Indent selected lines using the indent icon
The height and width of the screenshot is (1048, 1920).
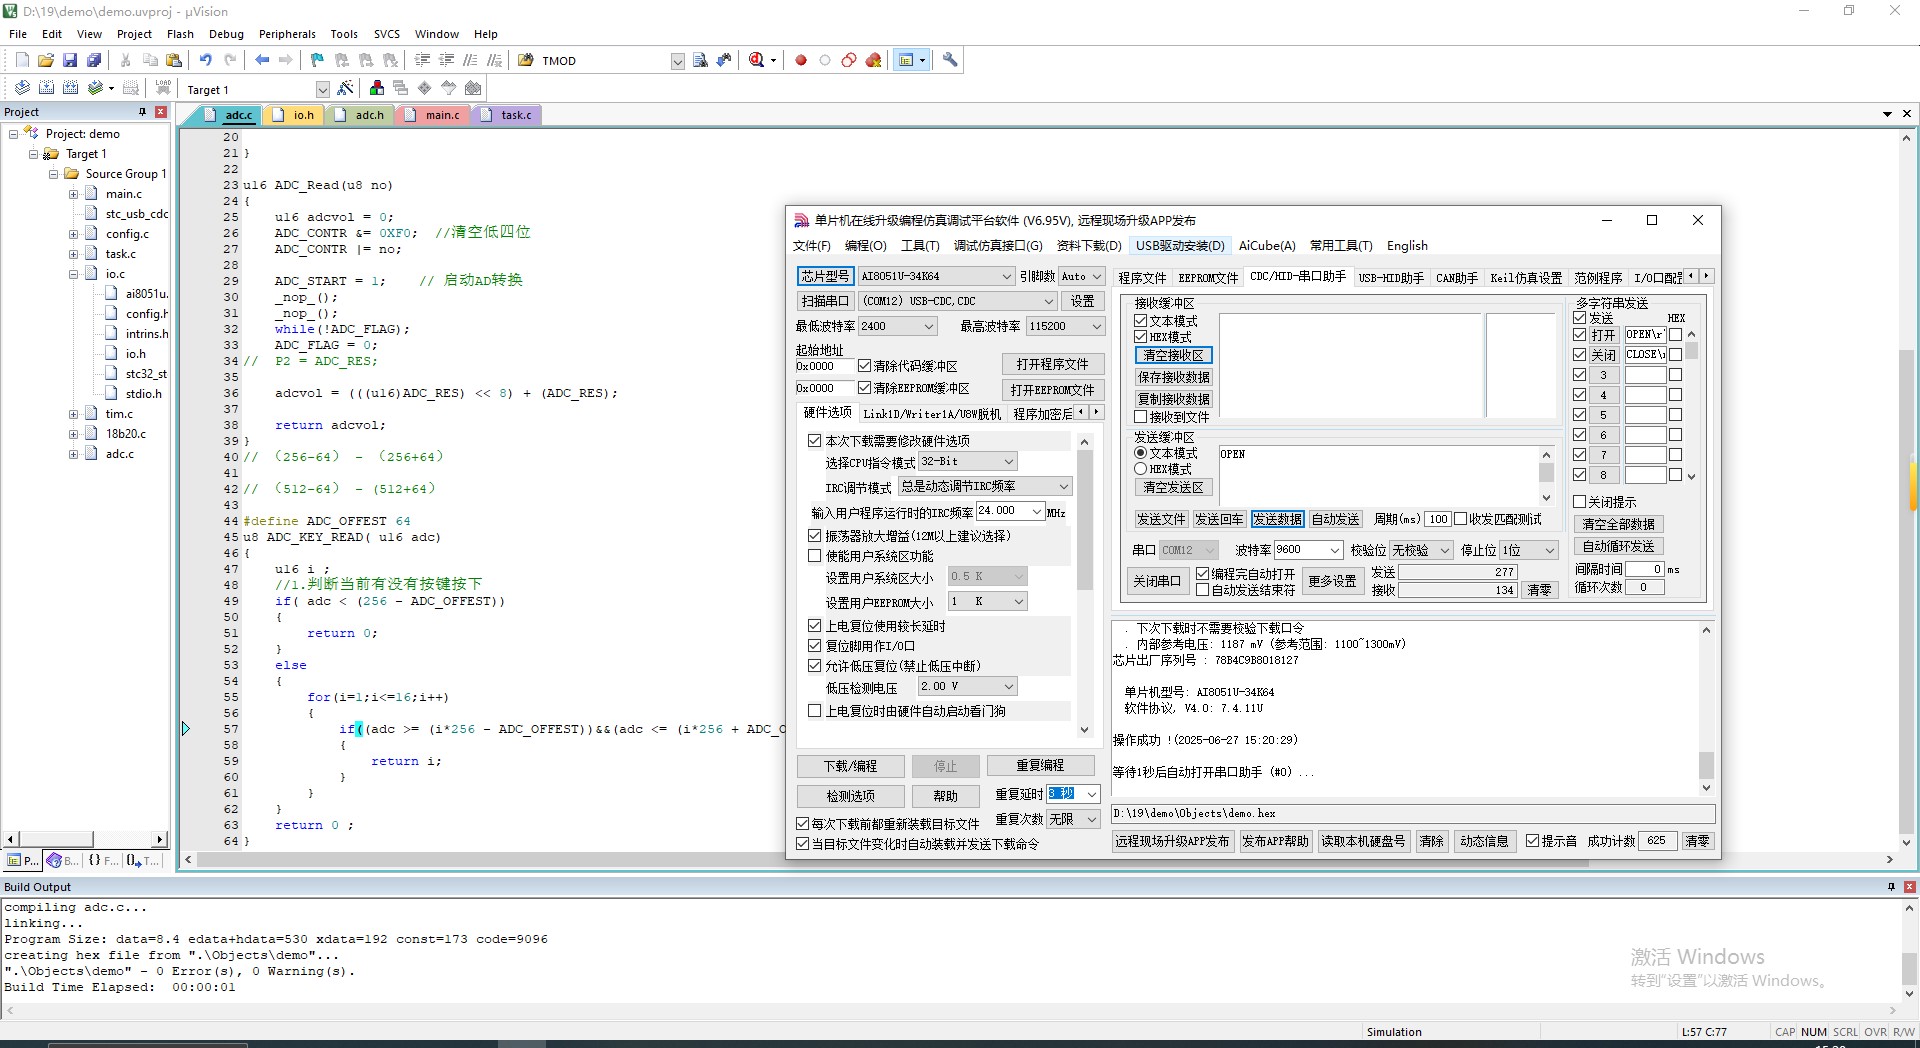(423, 60)
